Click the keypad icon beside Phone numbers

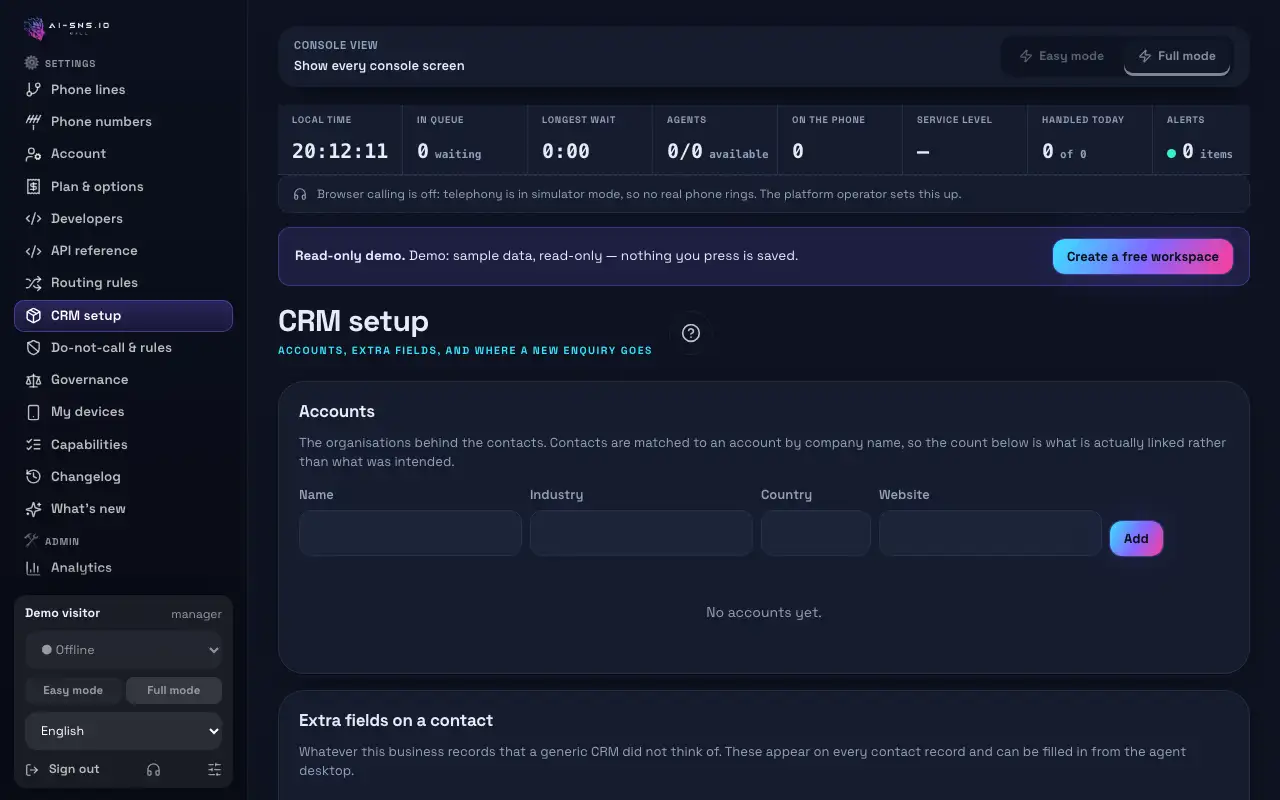coord(33,122)
